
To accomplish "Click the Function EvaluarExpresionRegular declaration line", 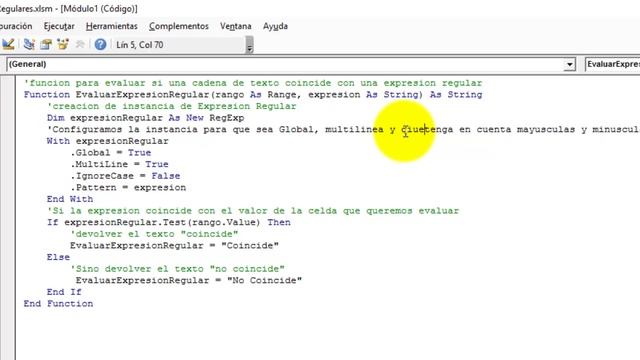I will pos(253,95).
